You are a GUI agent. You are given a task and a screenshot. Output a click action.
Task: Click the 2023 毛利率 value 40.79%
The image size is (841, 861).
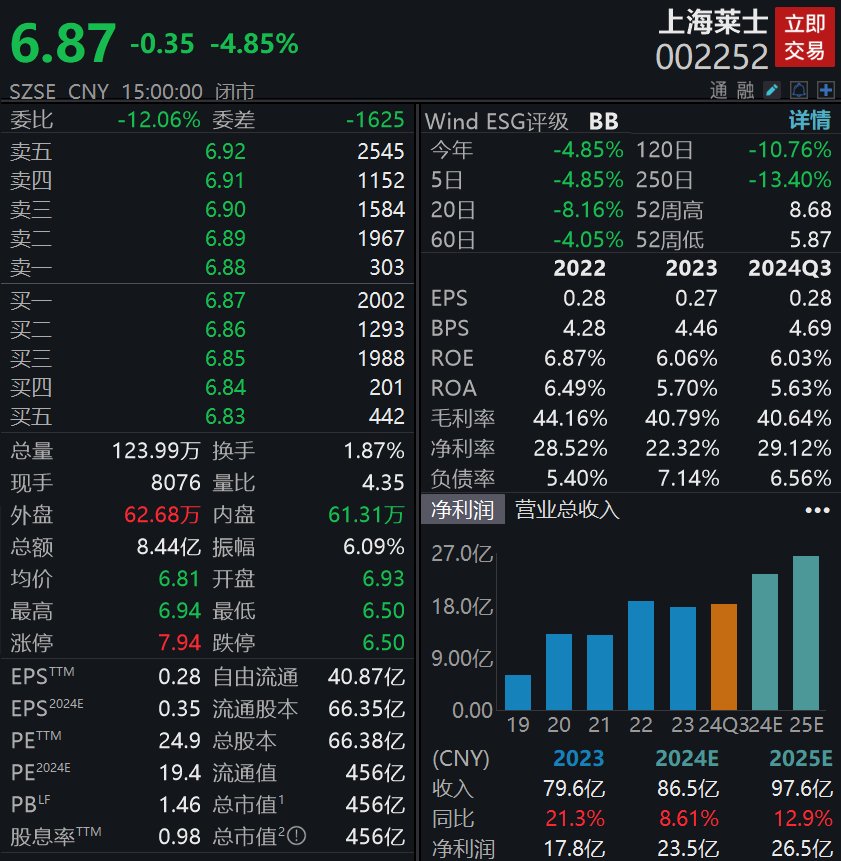click(682, 418)
